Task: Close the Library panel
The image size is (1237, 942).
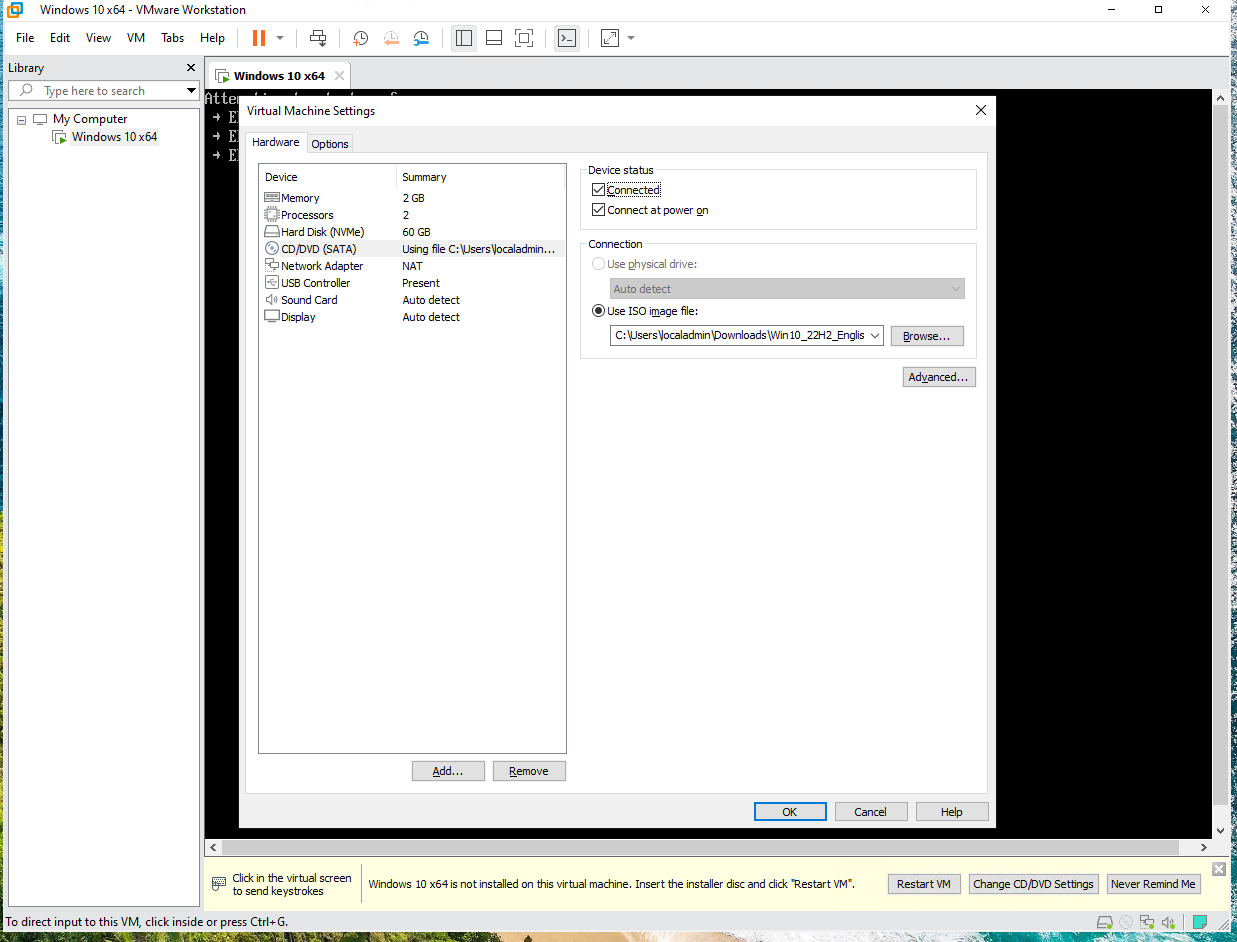Action: [x=191, y=68]
